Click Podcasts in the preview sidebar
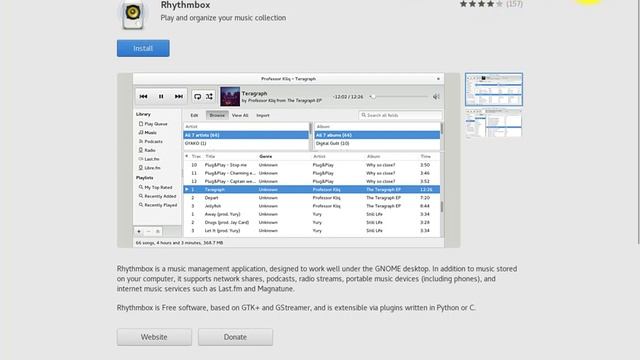The image size is (640, 360). 151,141
